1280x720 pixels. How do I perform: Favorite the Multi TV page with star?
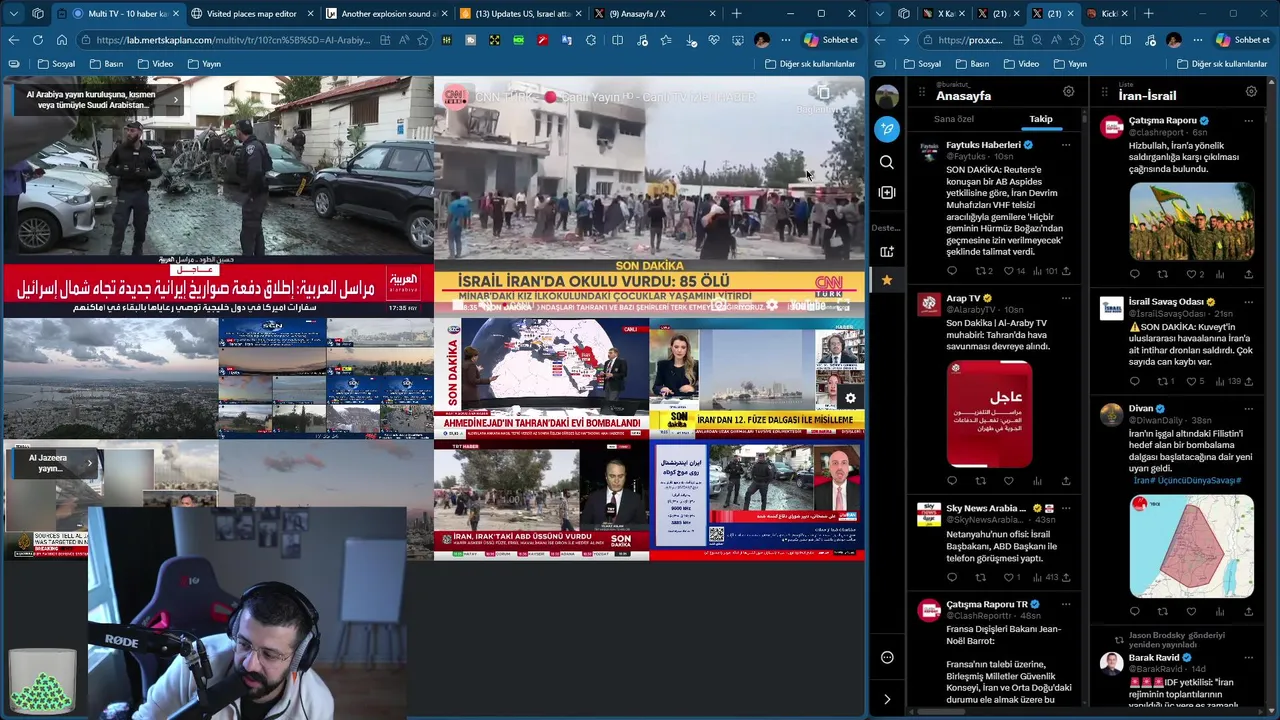[x=423, y=40]
